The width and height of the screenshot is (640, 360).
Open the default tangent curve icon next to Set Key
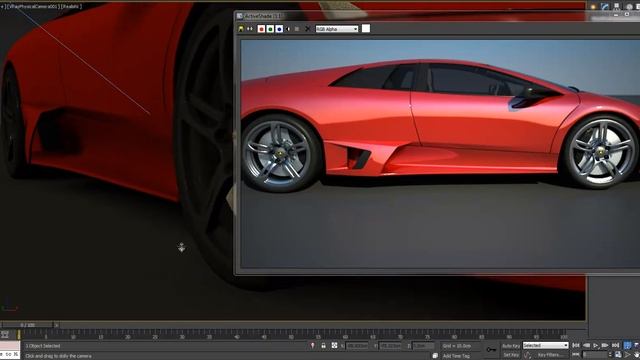pyautogui.click(x=527, y=355)
